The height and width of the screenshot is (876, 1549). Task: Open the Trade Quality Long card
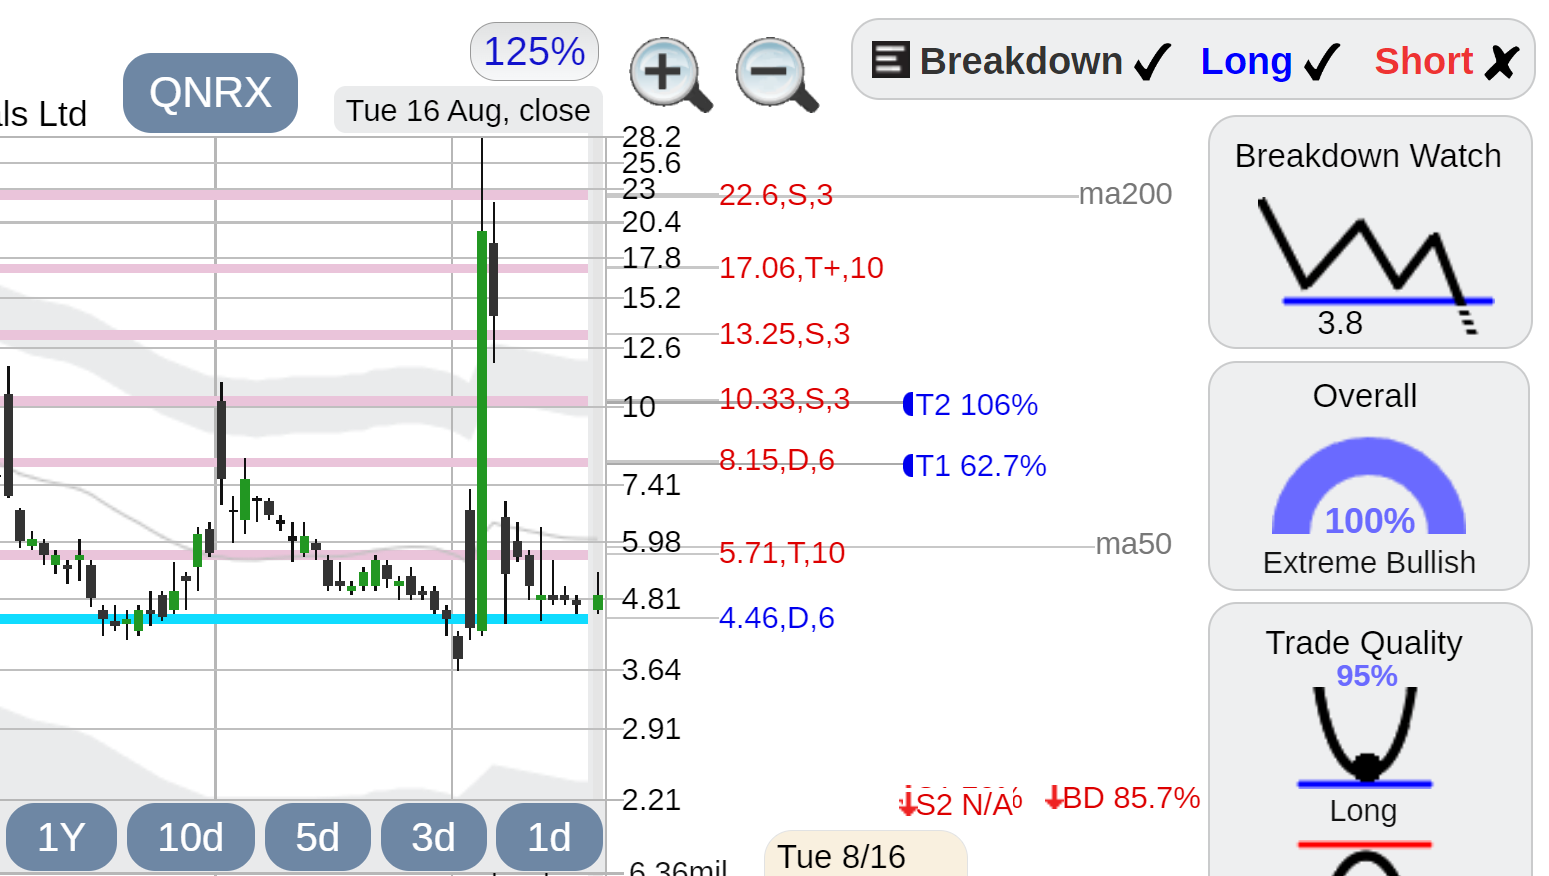(1370, 740)
